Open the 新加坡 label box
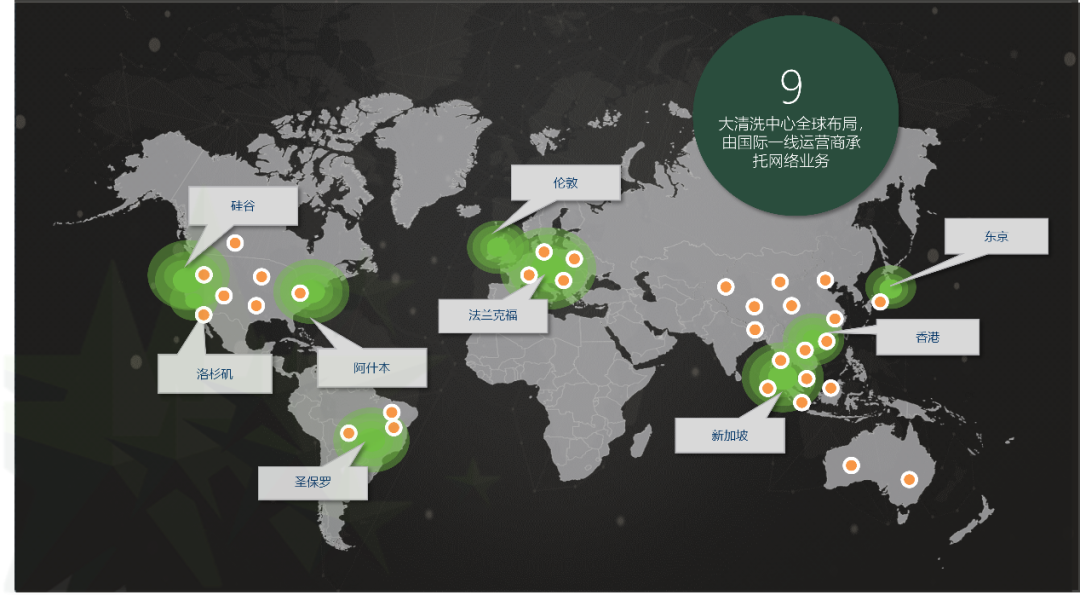Viewport: 1080px width, 595px height. [729, 435]
